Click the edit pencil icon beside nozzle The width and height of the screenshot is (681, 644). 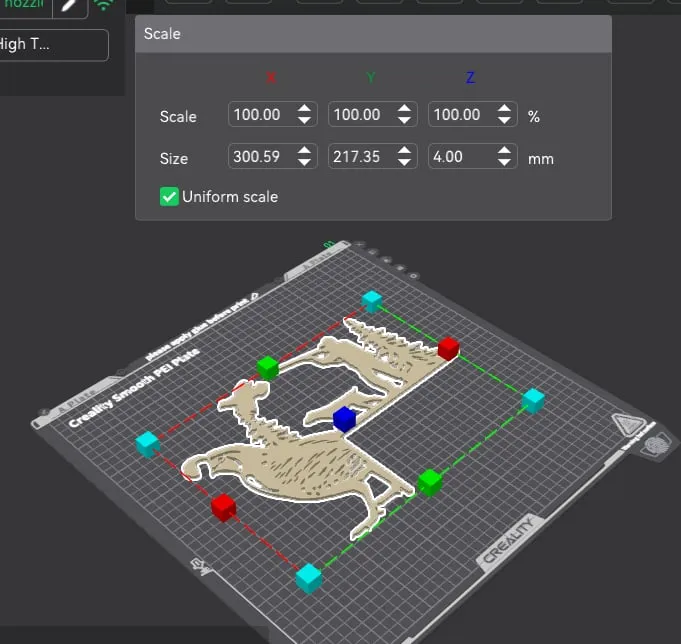coord(69,6)
